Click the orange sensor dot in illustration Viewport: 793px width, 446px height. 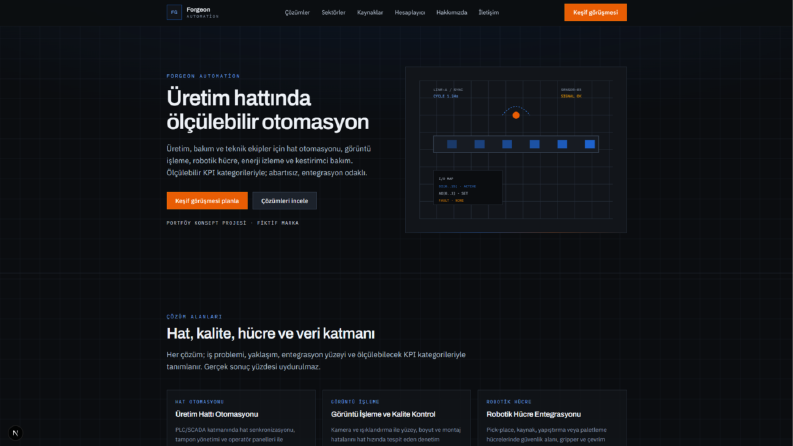pos(516,115)
